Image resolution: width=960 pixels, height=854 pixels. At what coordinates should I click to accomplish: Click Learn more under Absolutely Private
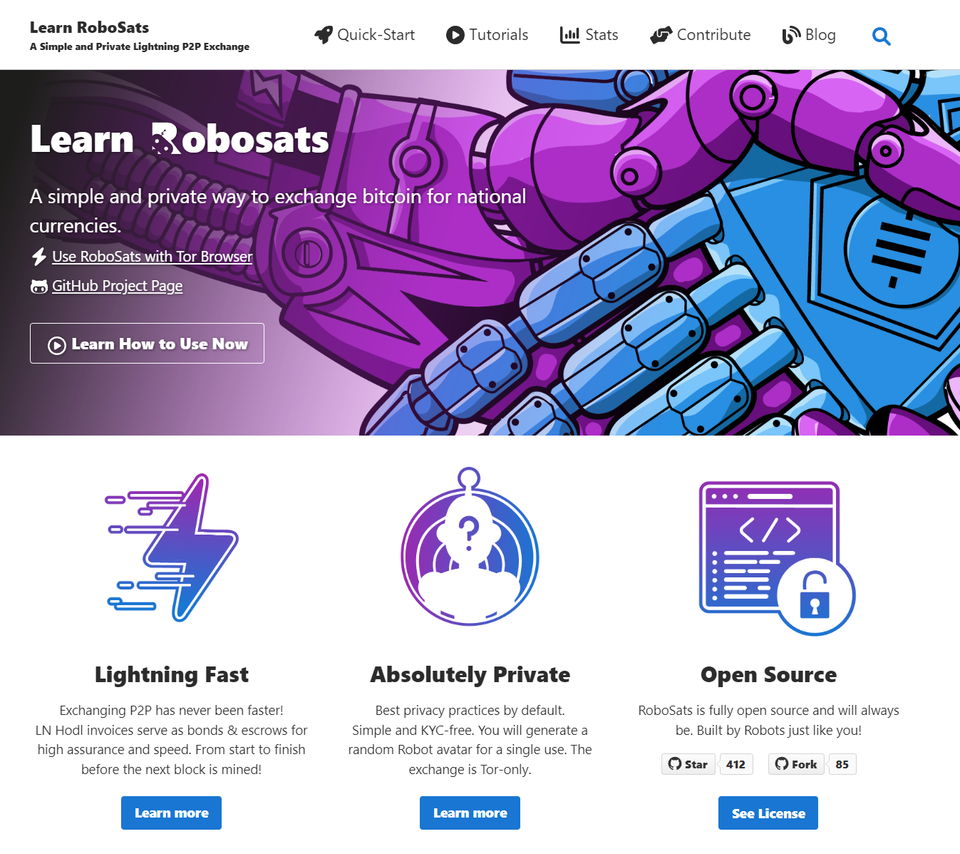[470, 813]
